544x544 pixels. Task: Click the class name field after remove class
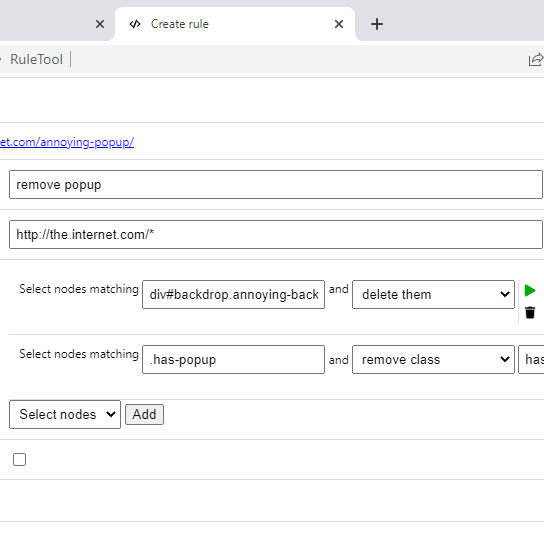click(532, 359)
